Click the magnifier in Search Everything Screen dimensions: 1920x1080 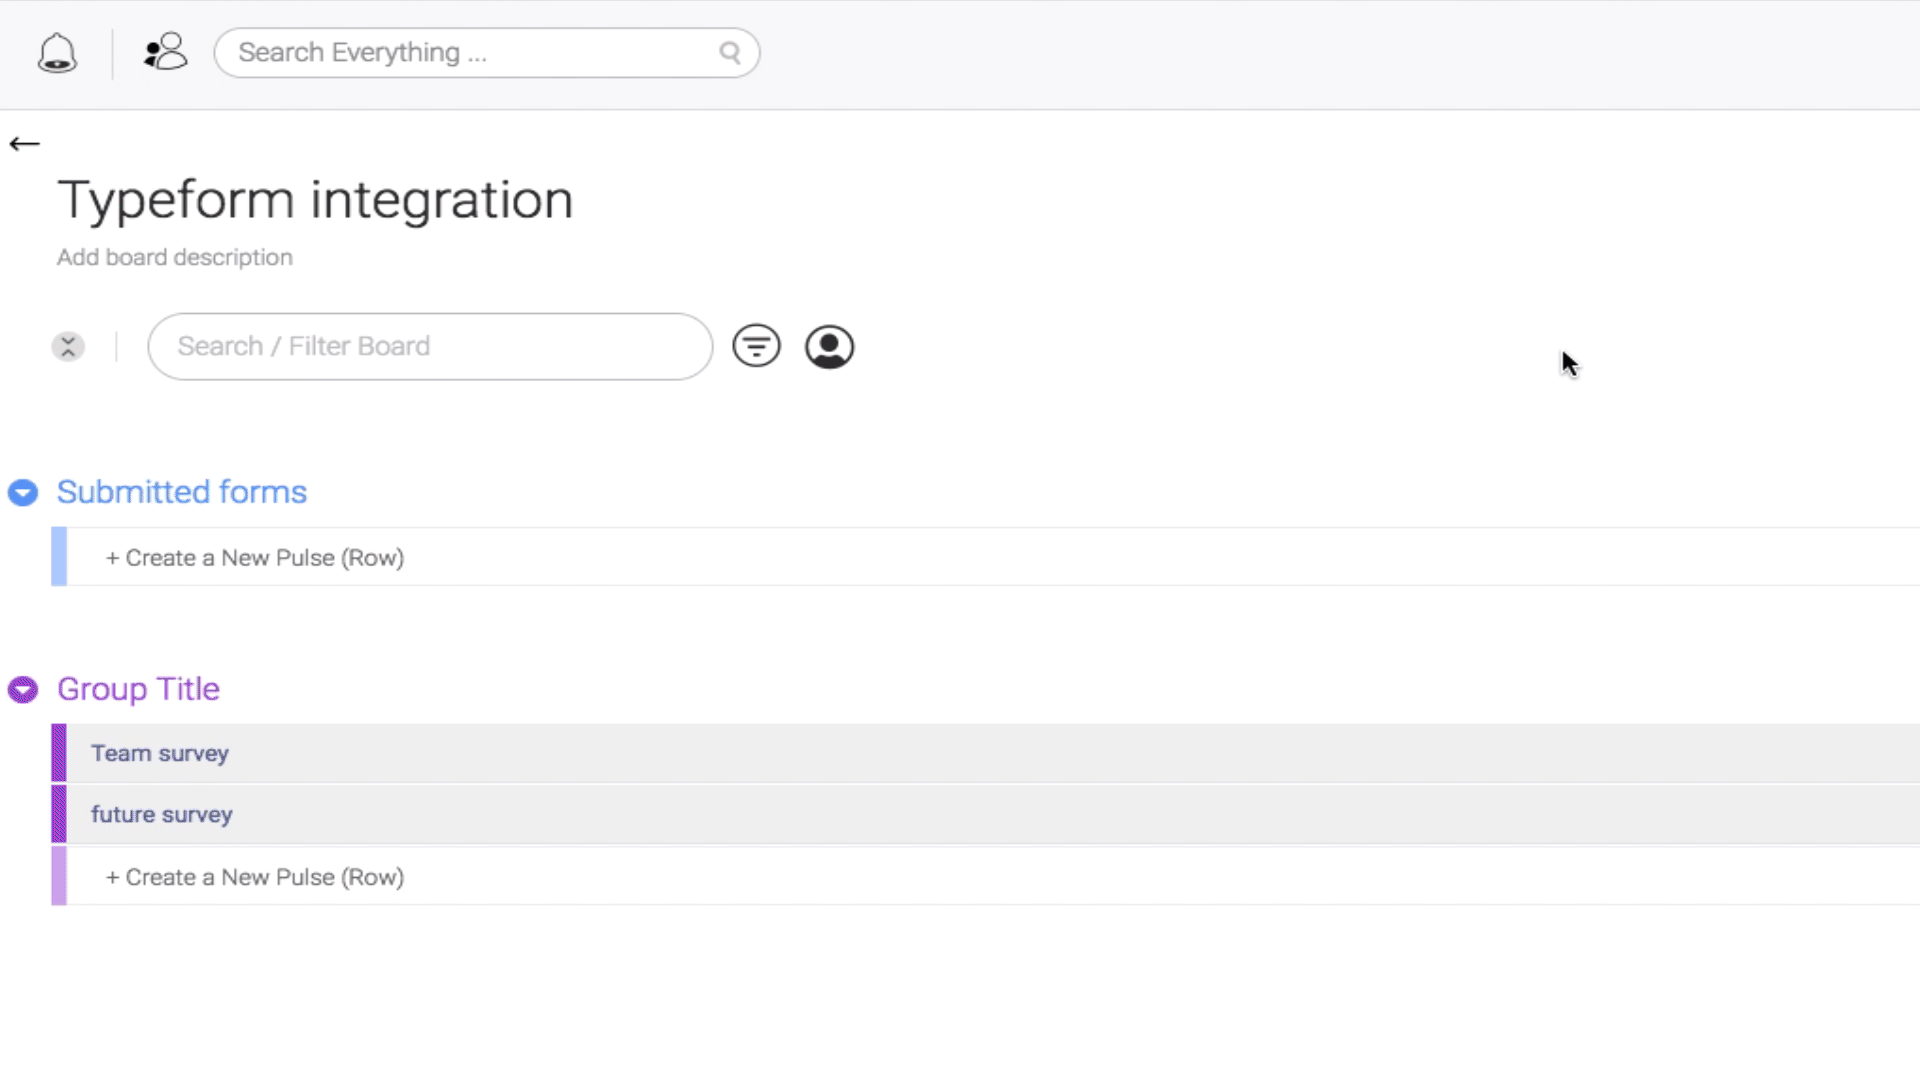(730, 53)
